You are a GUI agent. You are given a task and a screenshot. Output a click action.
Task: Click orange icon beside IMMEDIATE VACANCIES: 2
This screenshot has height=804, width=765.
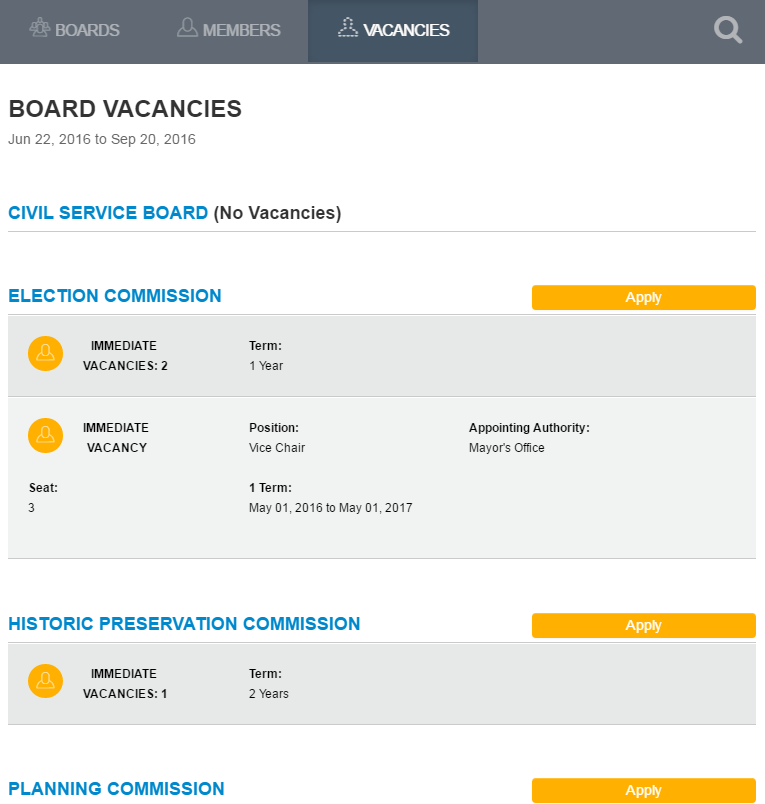pos(45,353)
